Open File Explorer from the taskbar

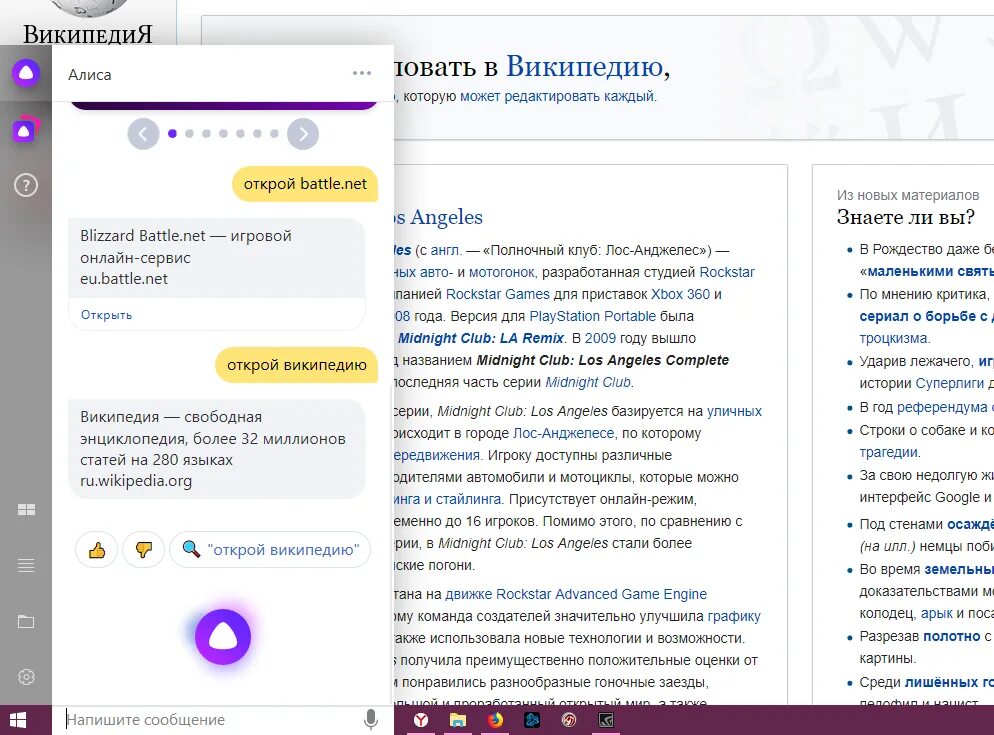(458, 720)
